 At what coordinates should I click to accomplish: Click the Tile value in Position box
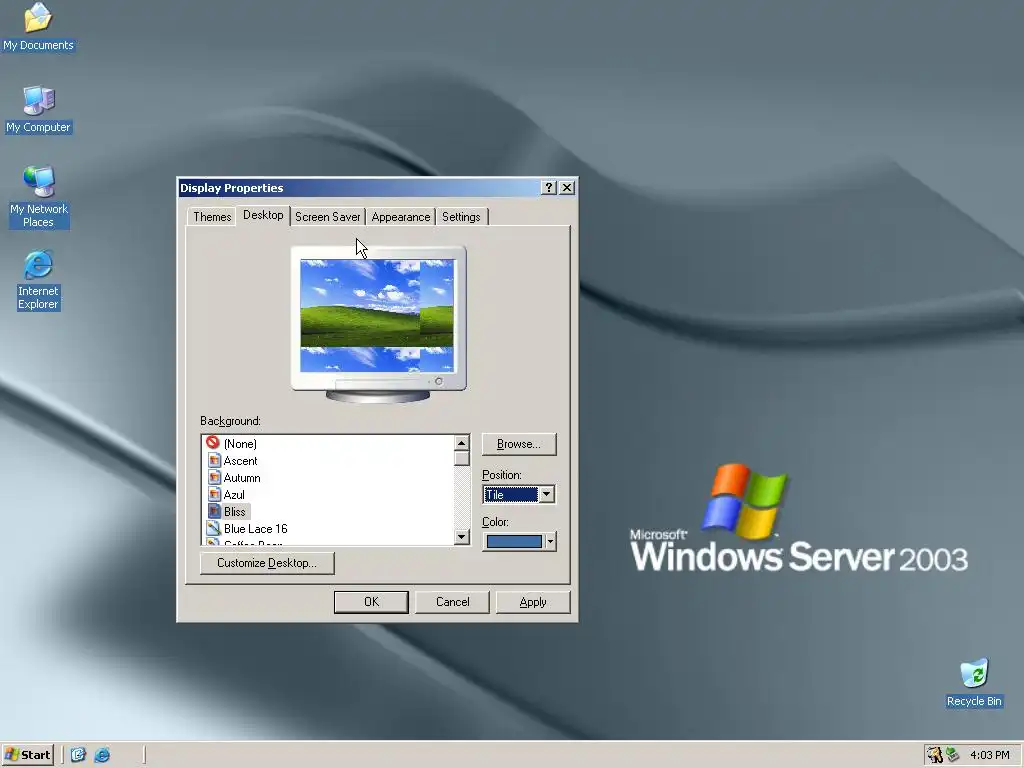coord(511,494)
